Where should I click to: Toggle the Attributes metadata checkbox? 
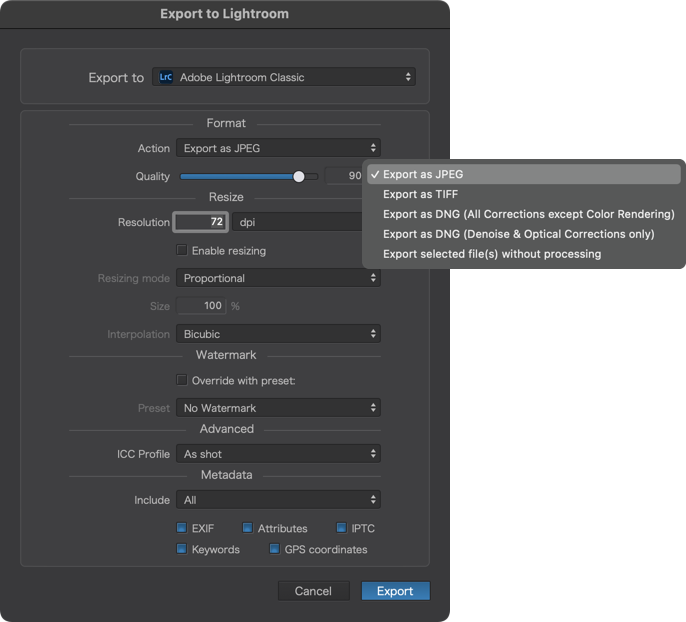[x=248, y=528]
